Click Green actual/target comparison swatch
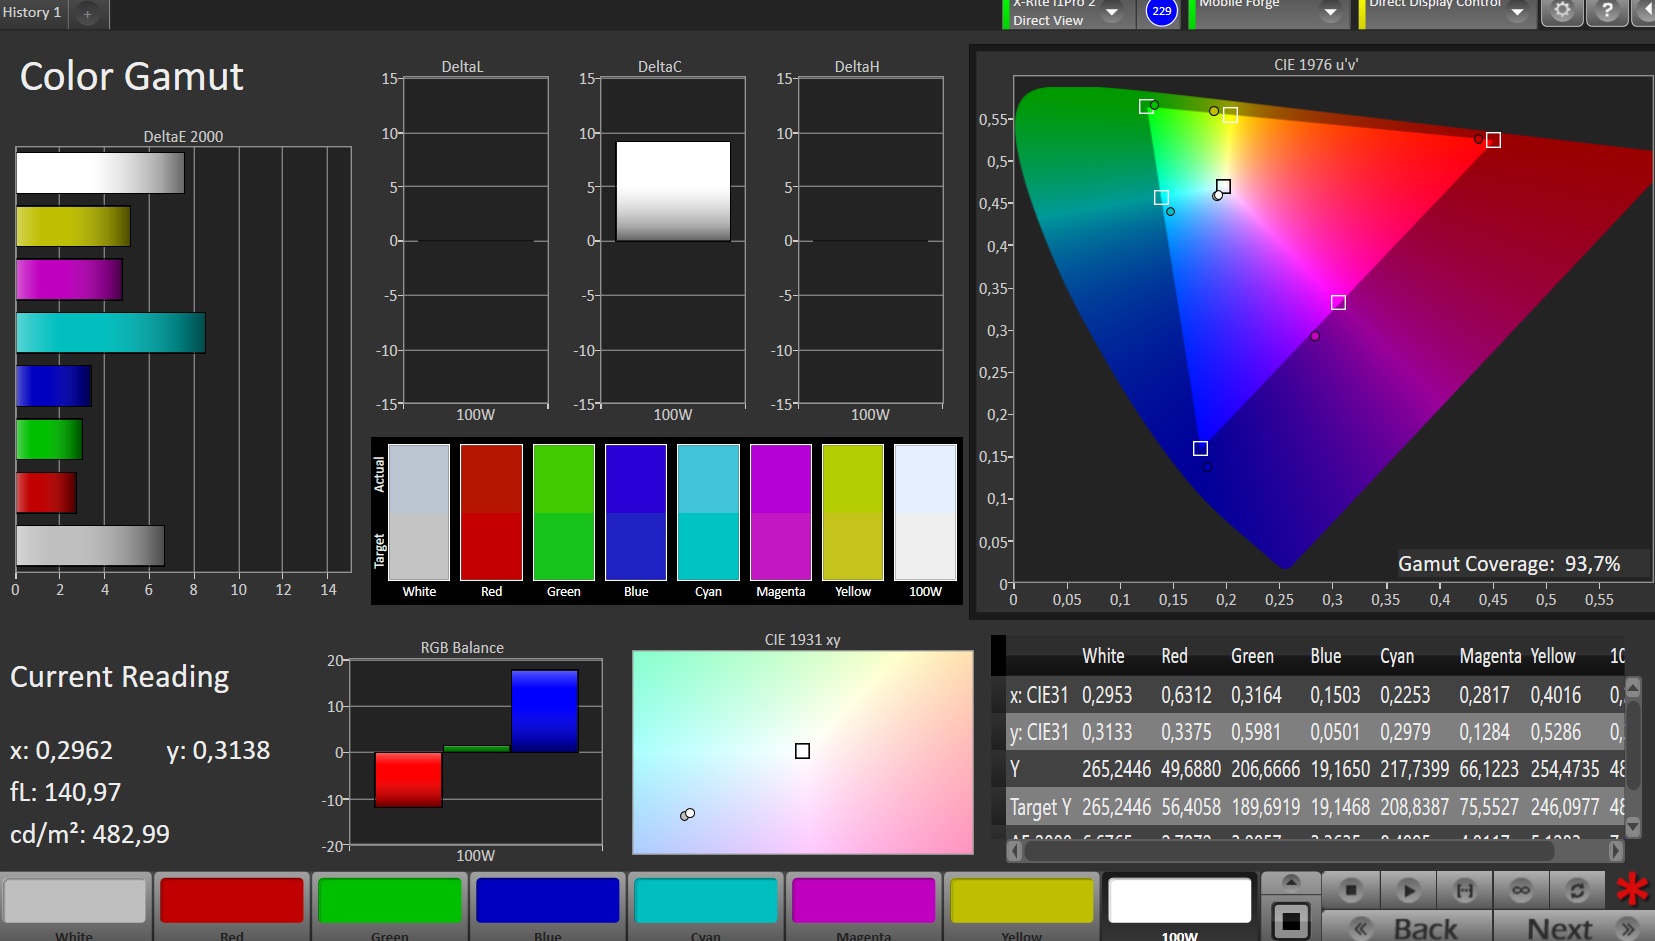 (564, 512)
